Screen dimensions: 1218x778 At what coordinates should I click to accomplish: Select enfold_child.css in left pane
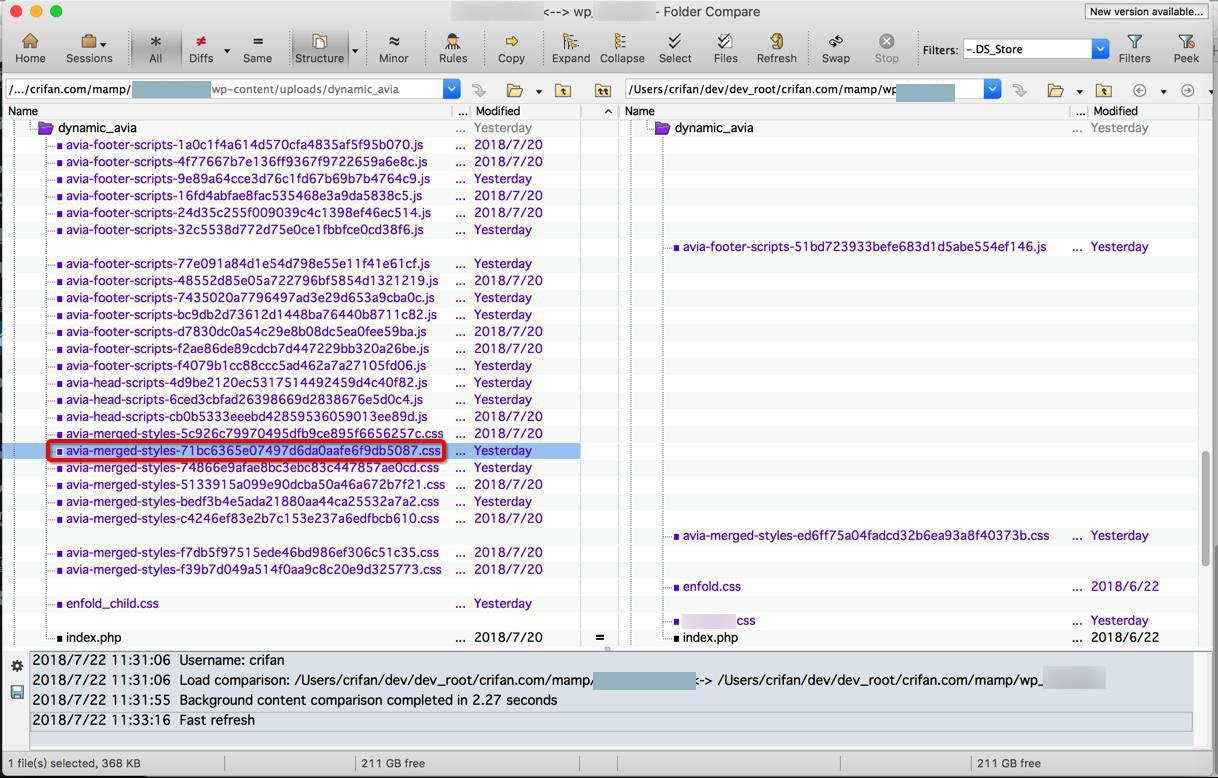pos(112,604)
